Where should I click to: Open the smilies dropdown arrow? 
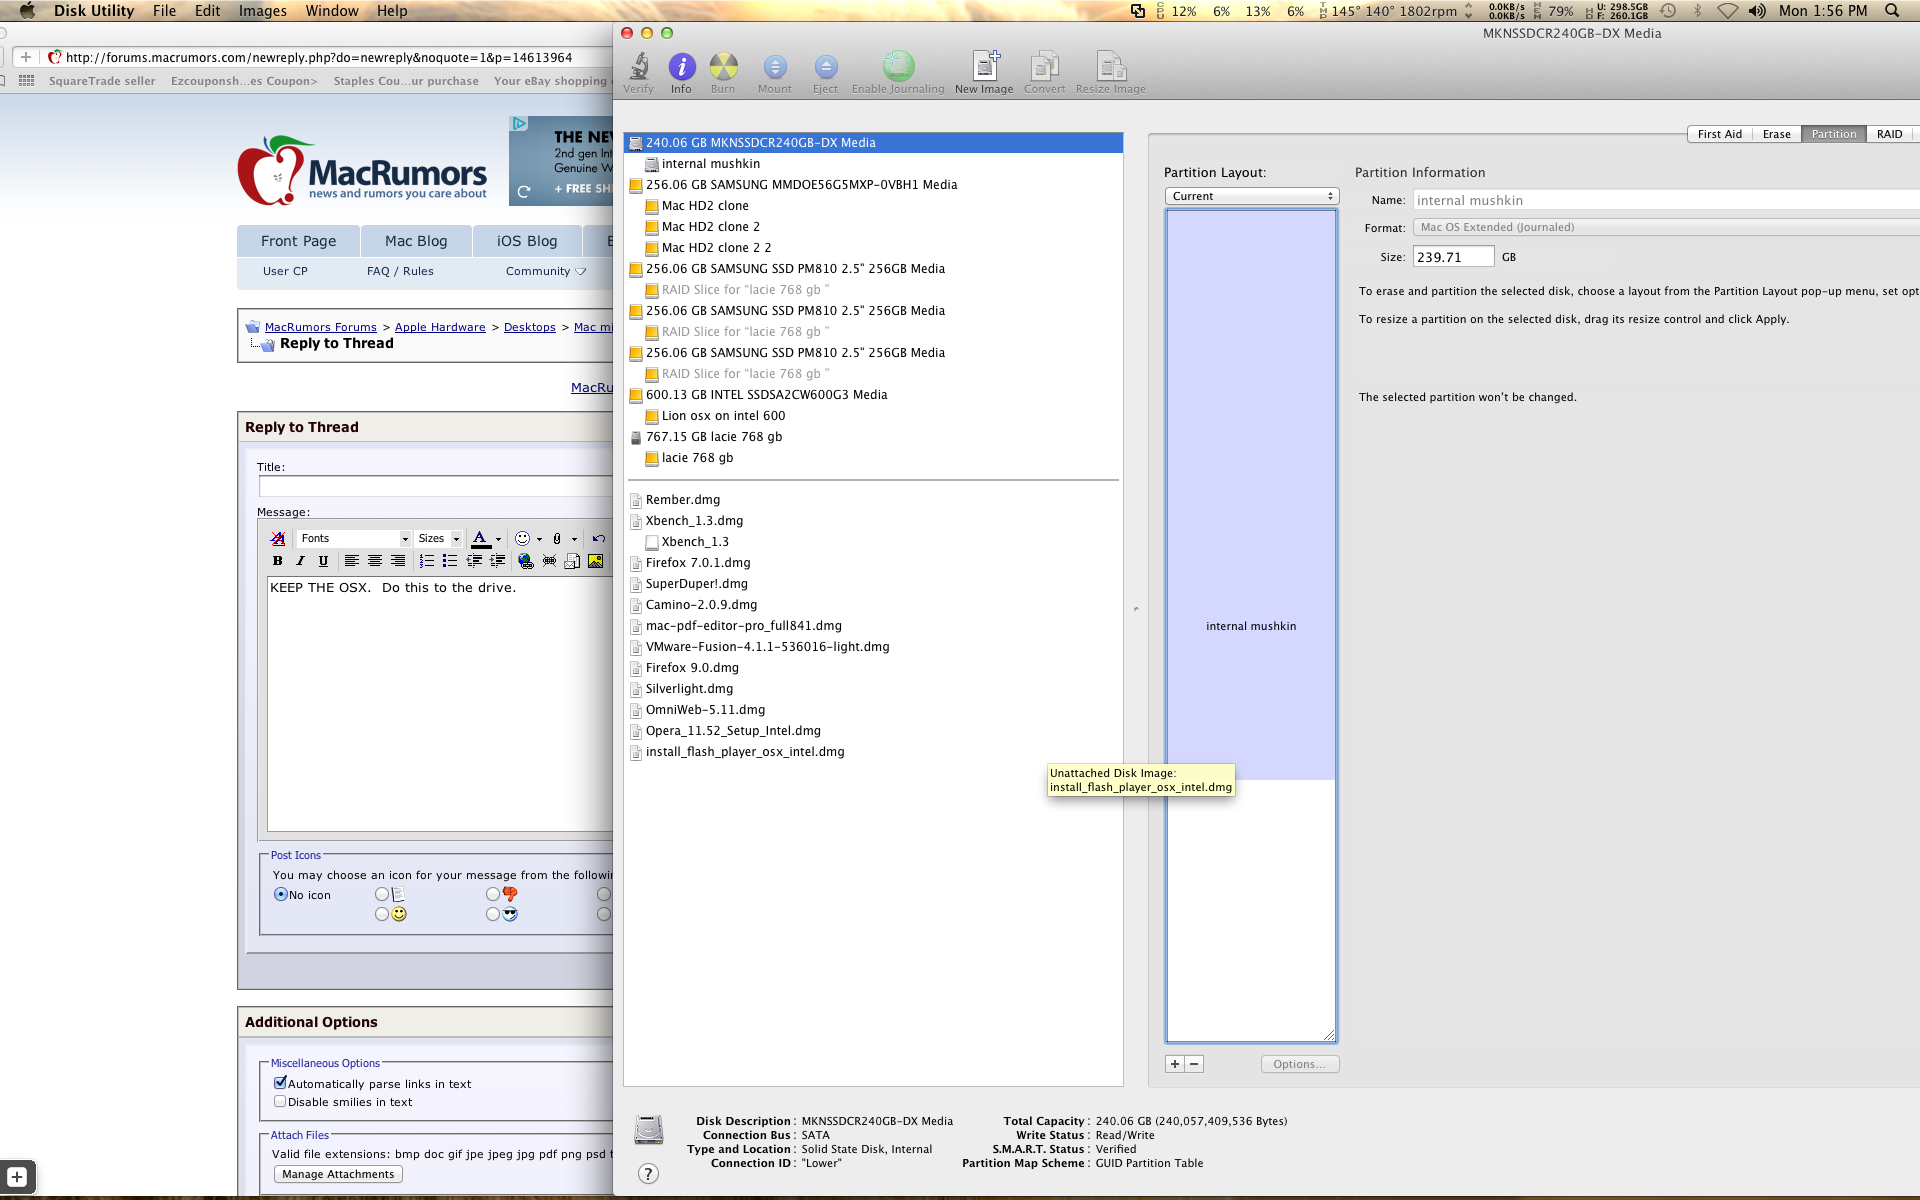point(539,539)
